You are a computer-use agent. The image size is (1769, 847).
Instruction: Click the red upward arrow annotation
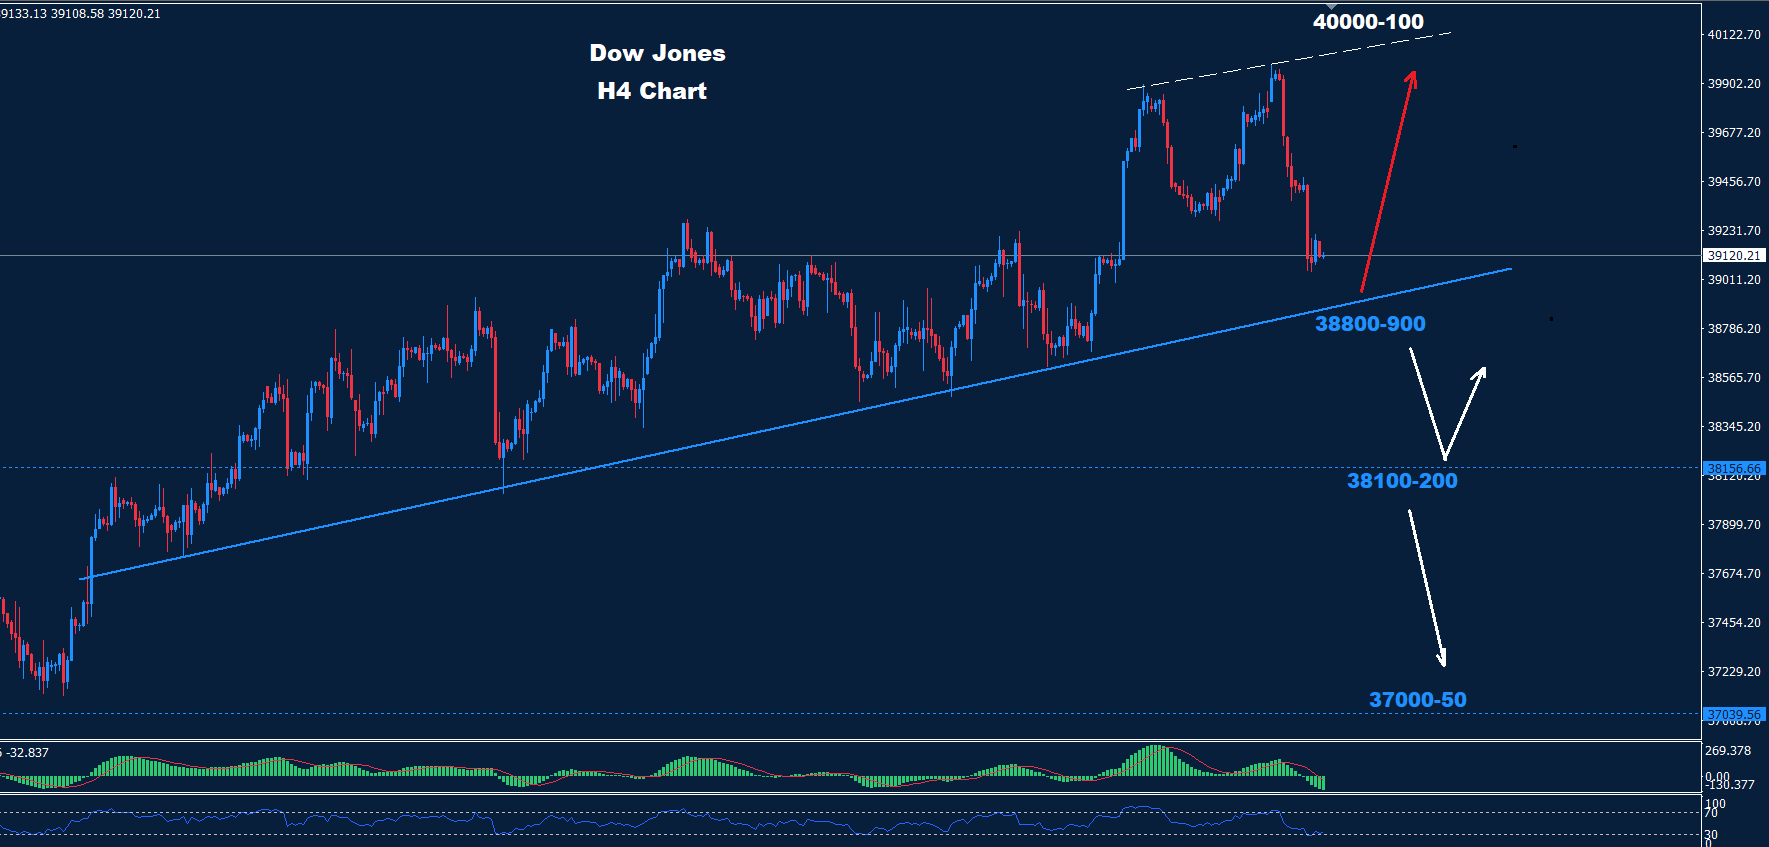coord(1388,180)
